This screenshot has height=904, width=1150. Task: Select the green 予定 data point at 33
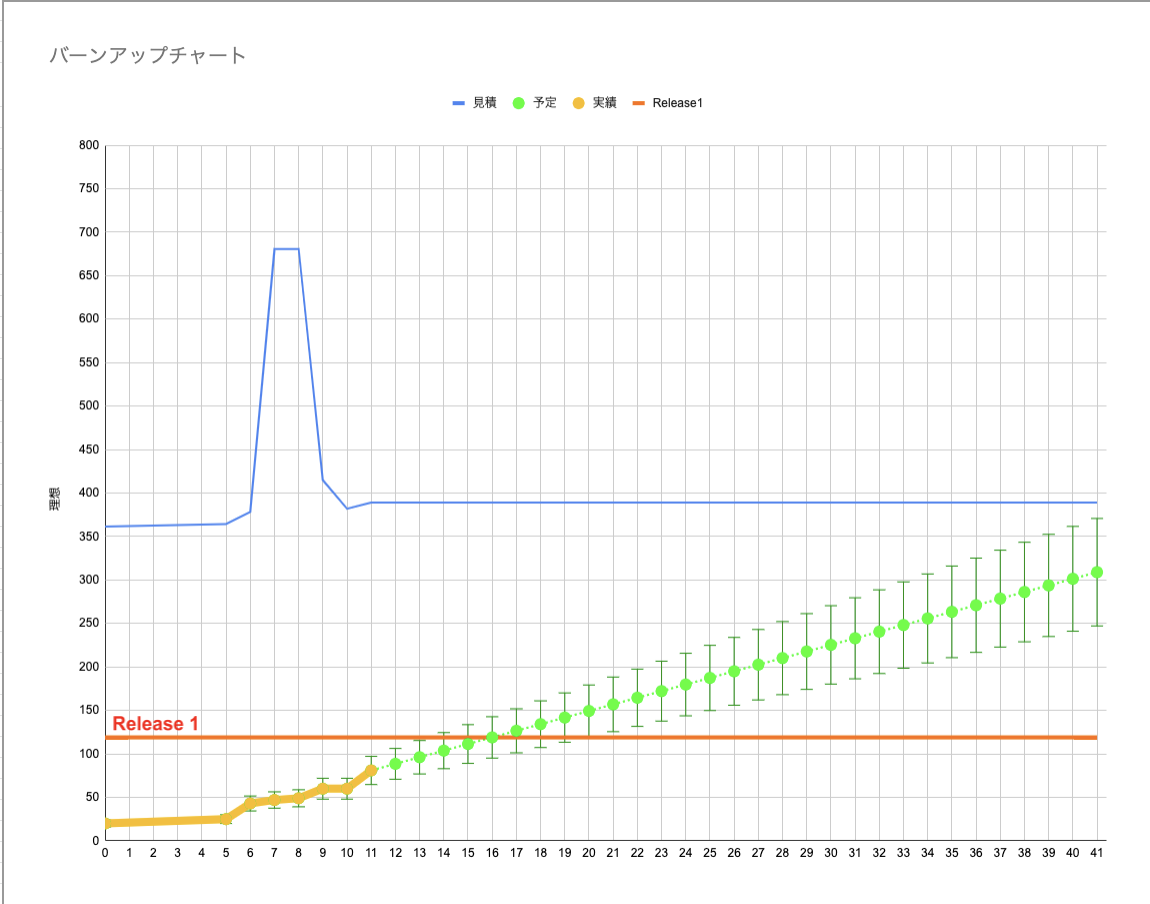(904, 625)
